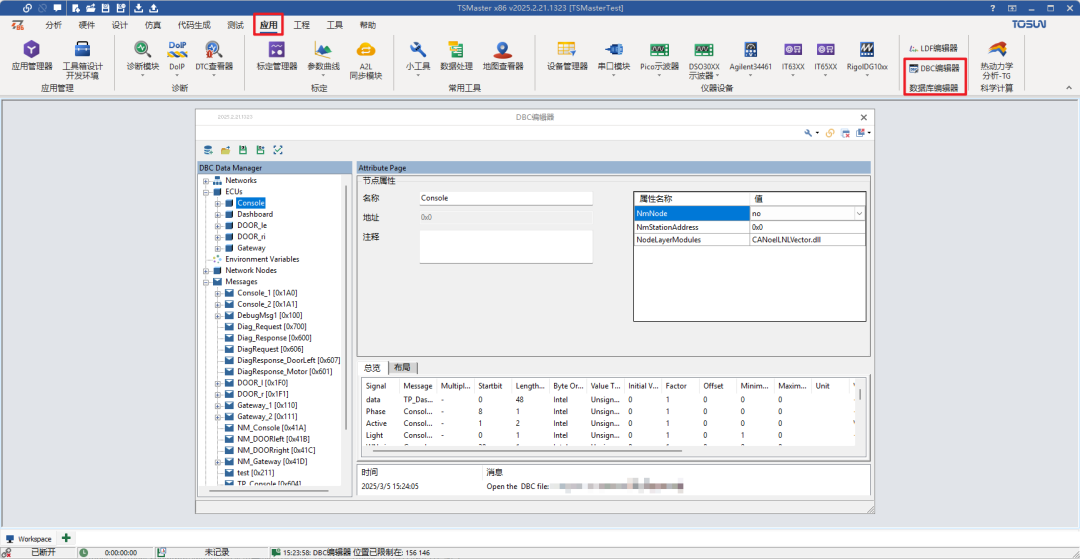The width and height of the screenshot is (1080, 559).
Task: Select Diag_Request [0x700] message
Action: tap(271, 327)
